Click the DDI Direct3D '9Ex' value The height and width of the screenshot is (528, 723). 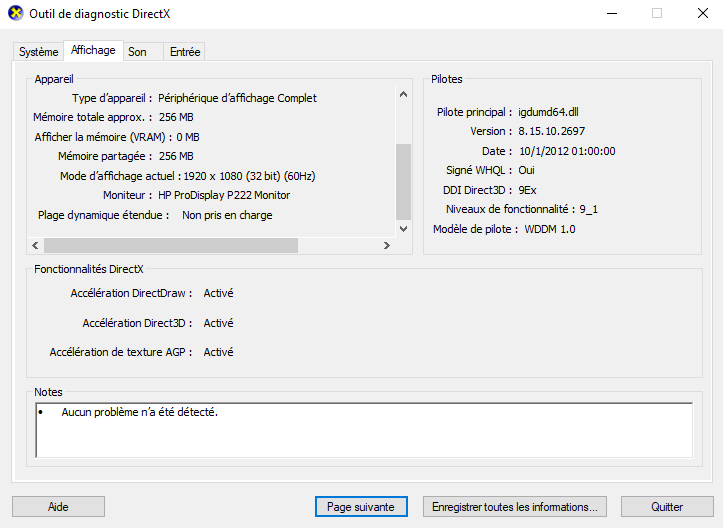click(x=527, y=190)
